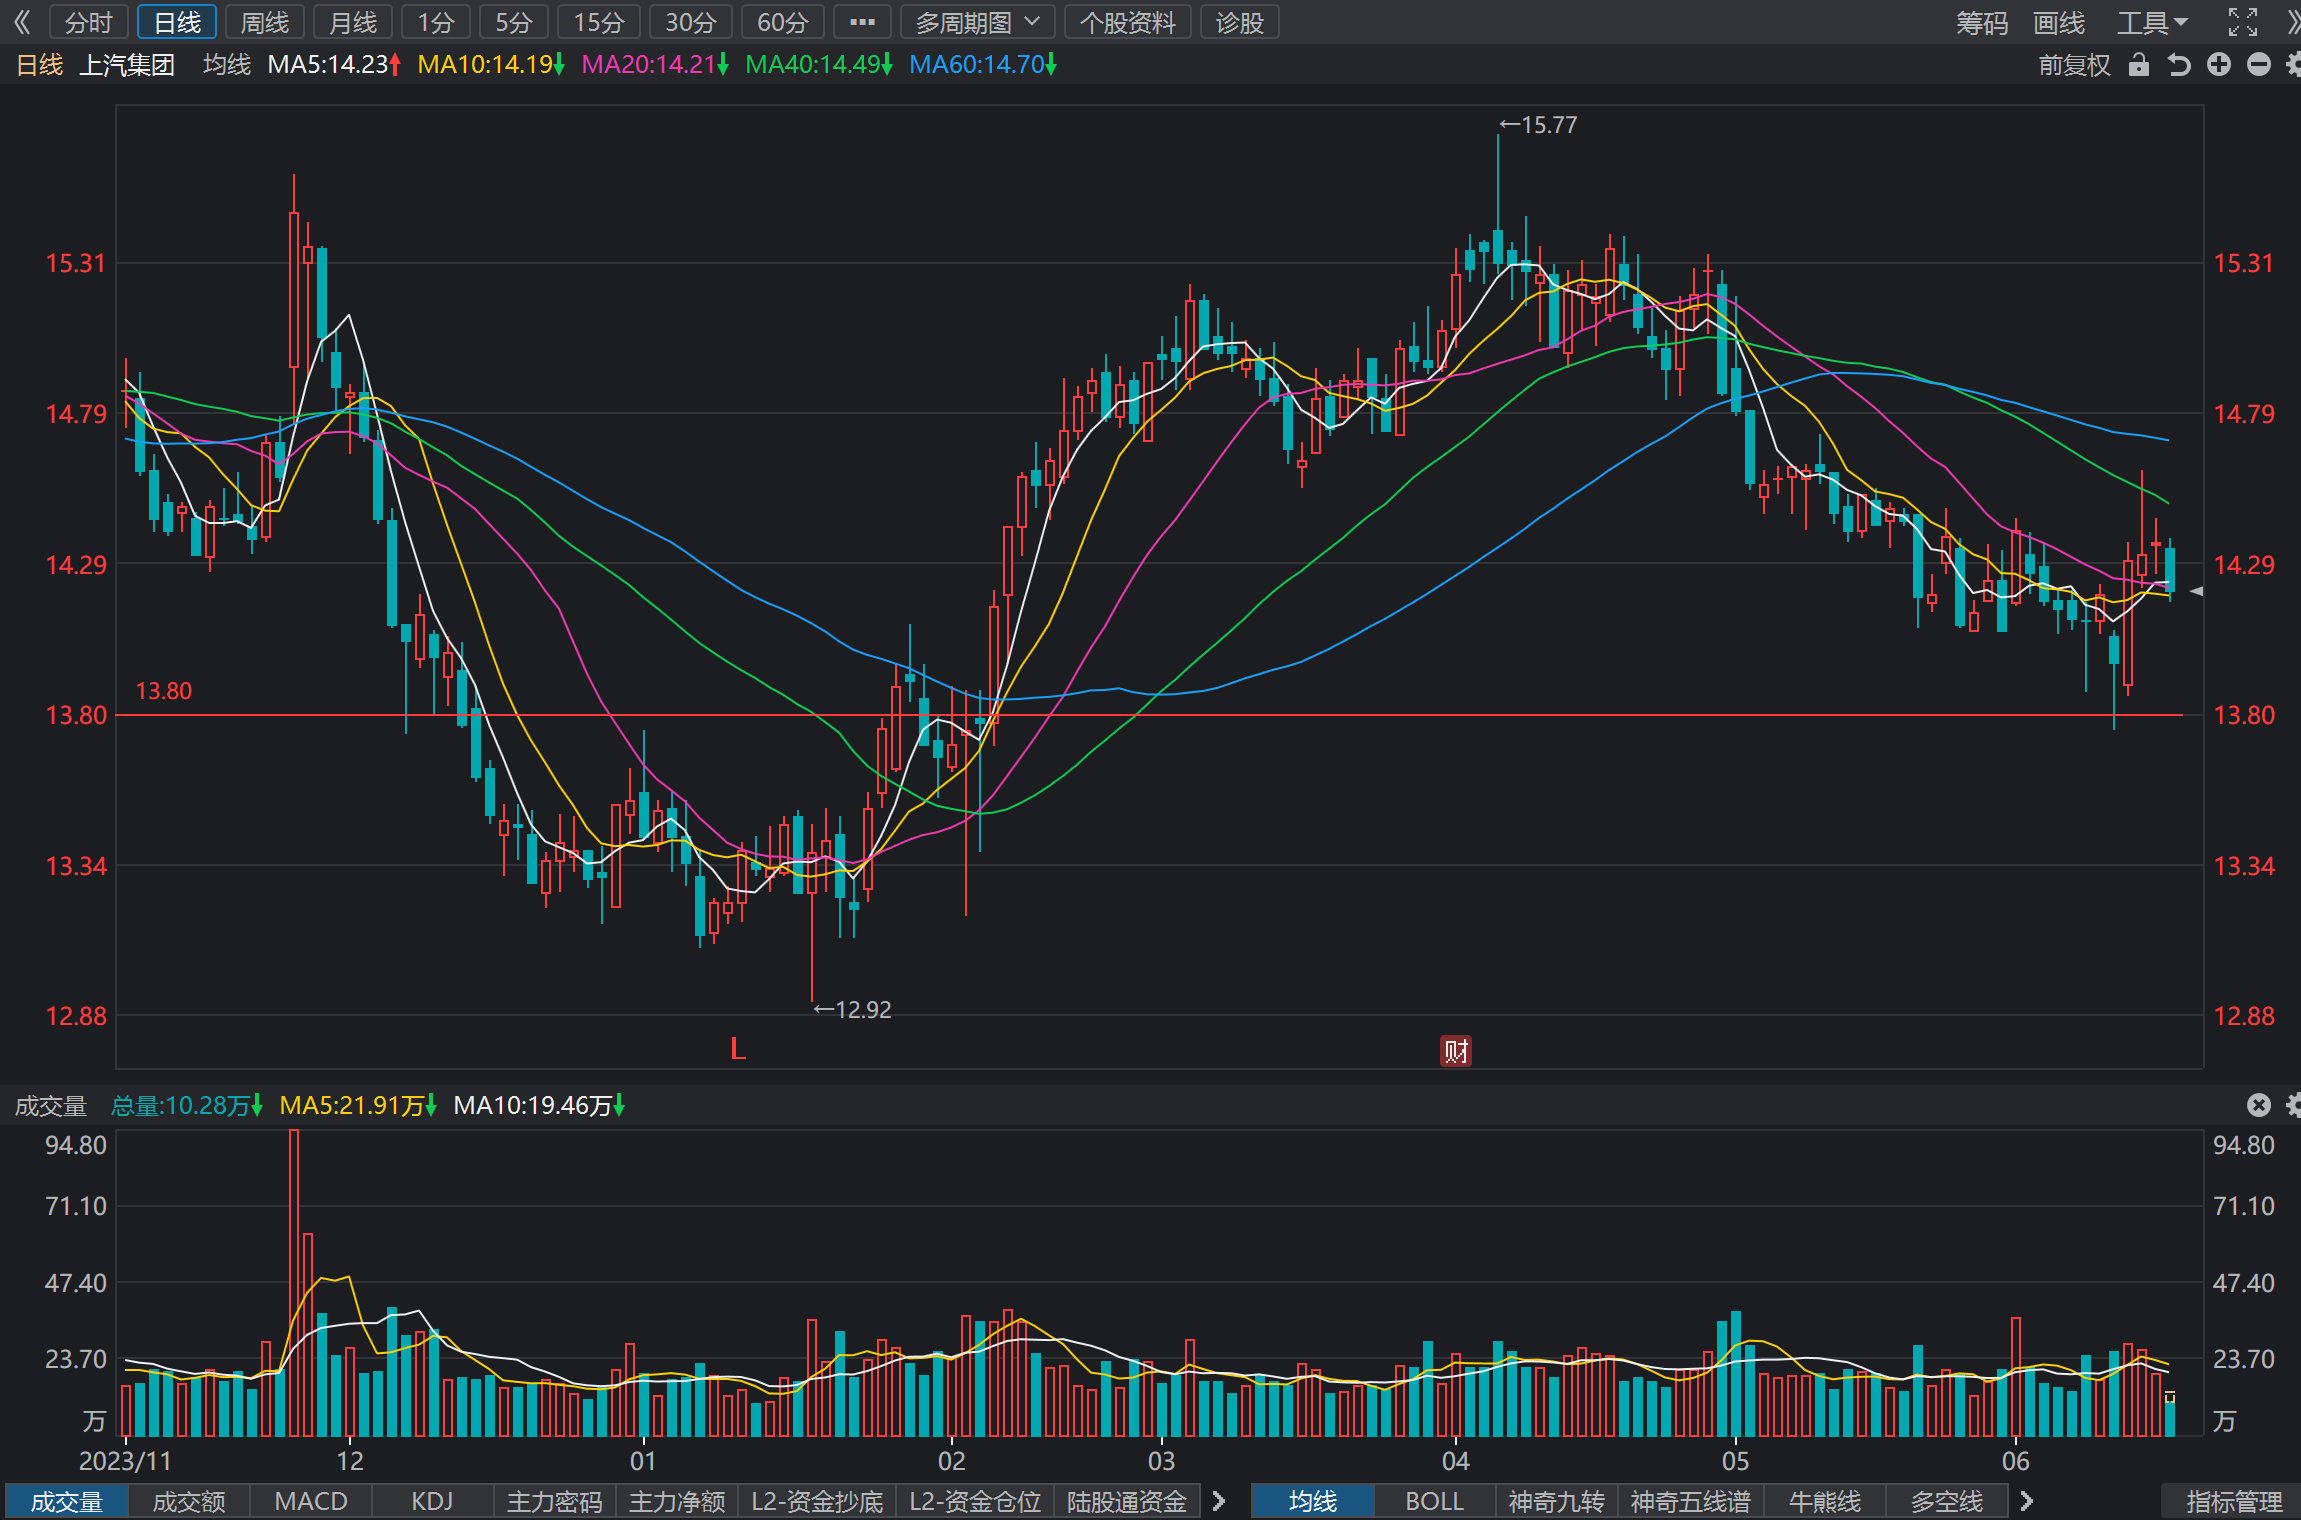Open 个股资料 stock information
2301x1520 pixels.
pos(1128,22)
